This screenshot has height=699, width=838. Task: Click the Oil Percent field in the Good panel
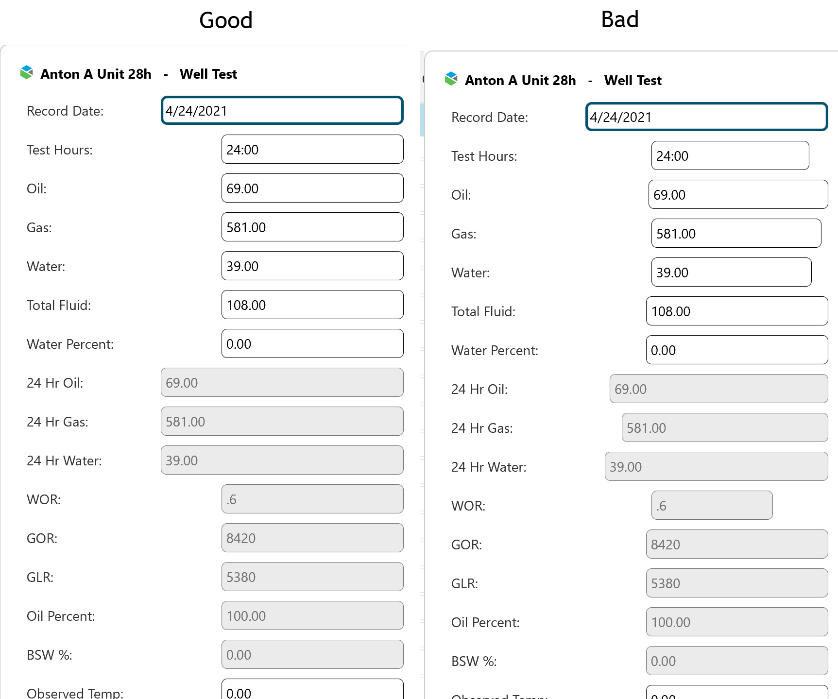click(x=312, y=616)
